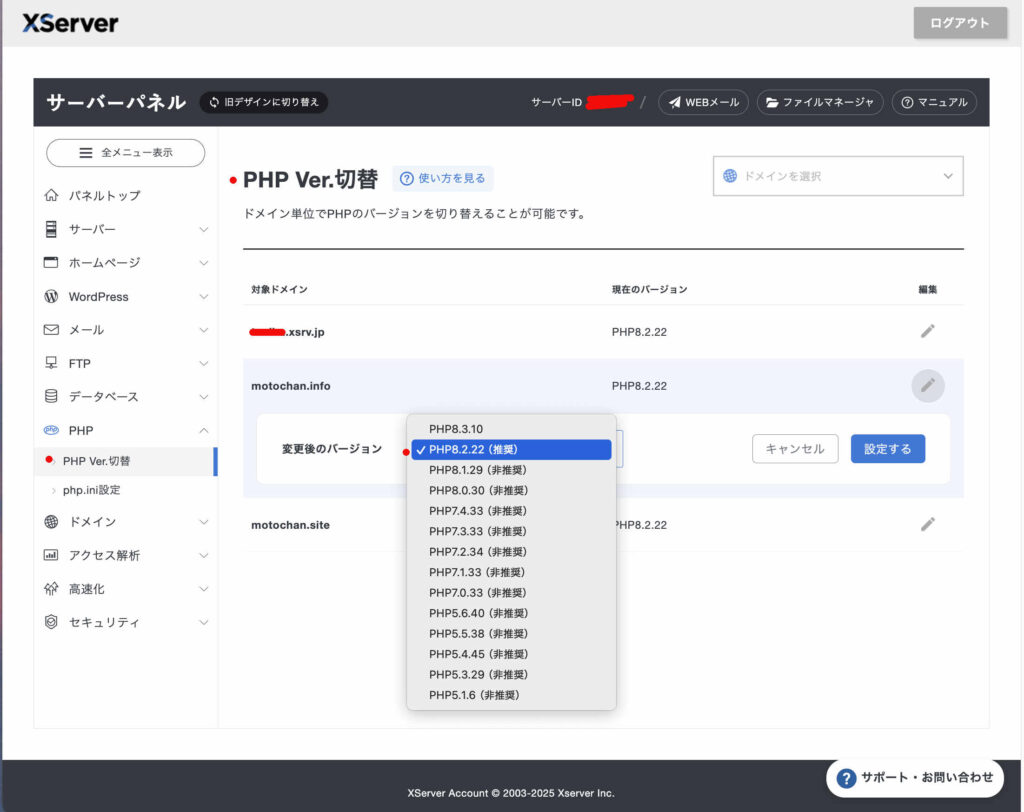Image resolution: width=1024 pixels, height=812 pixels.
Task: Expand the ドメイン menu chevron
Action: click(204, 522)
